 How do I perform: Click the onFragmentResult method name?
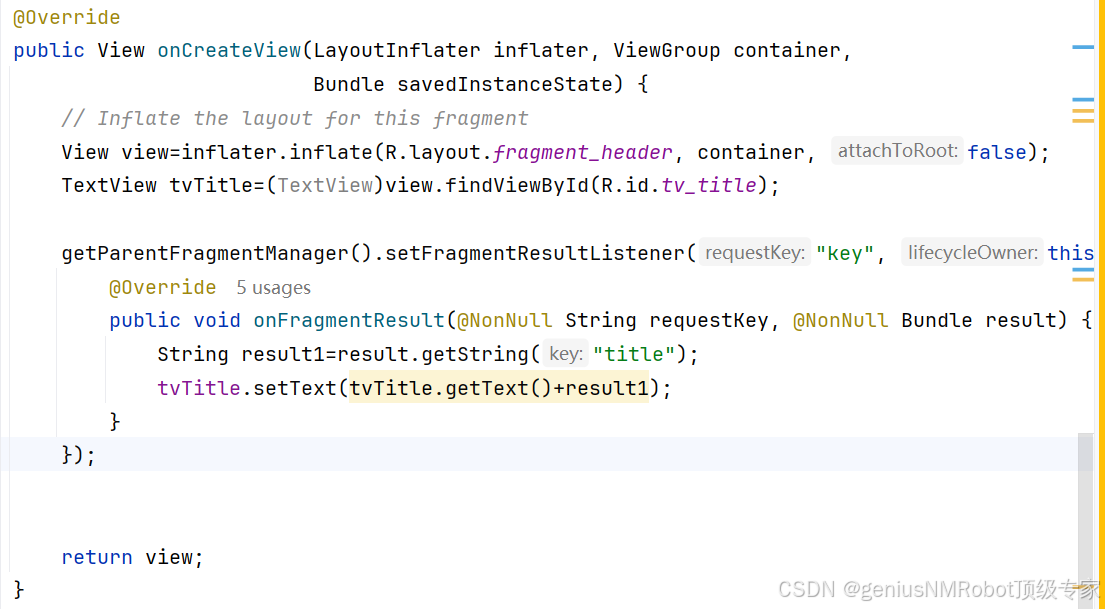click(349, 320)
